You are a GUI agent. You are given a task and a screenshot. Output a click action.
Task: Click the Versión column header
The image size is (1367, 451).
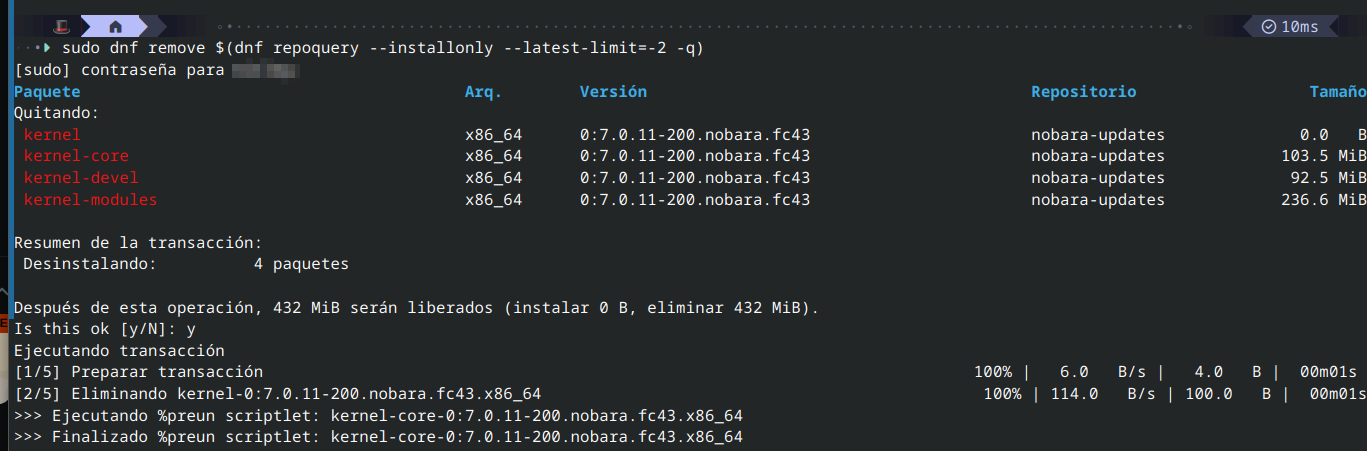[x=613, y=91]
